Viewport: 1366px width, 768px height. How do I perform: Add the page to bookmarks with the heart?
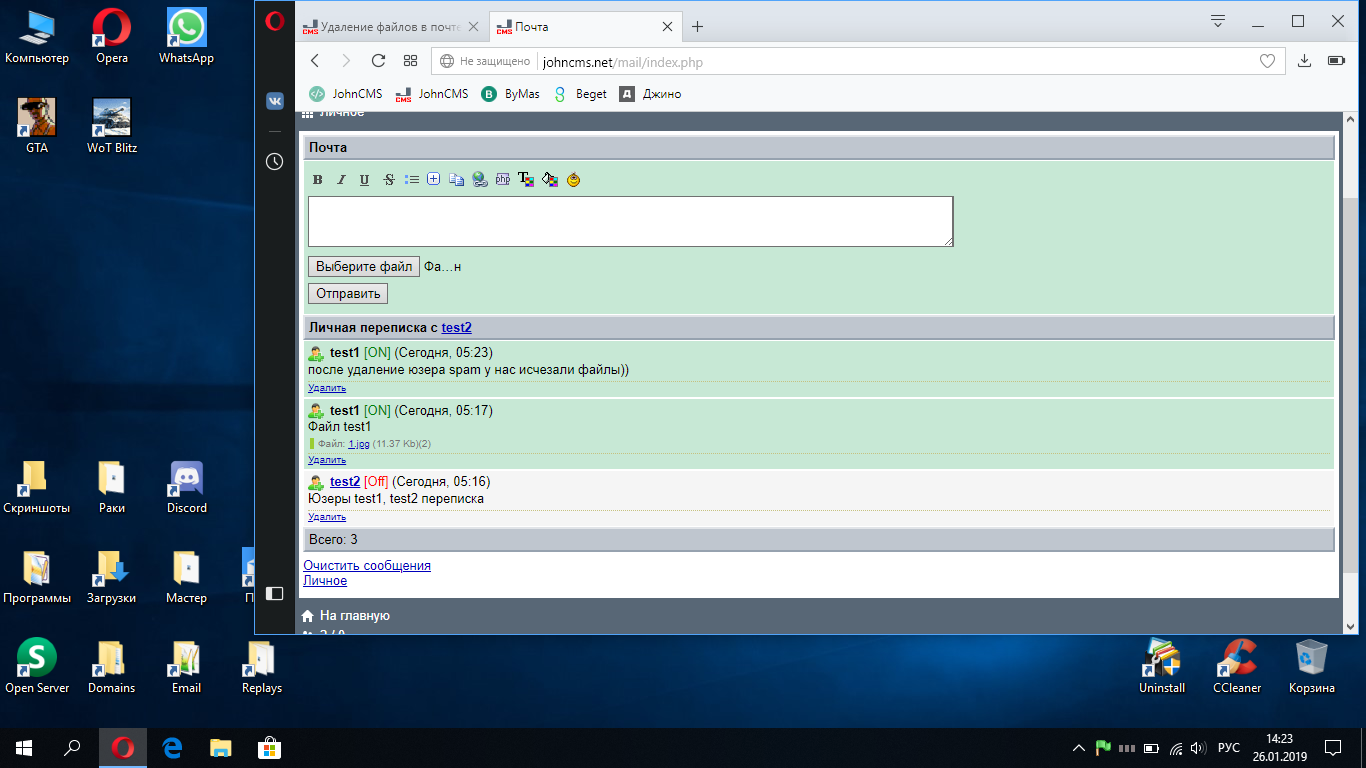coord(1267,61)
